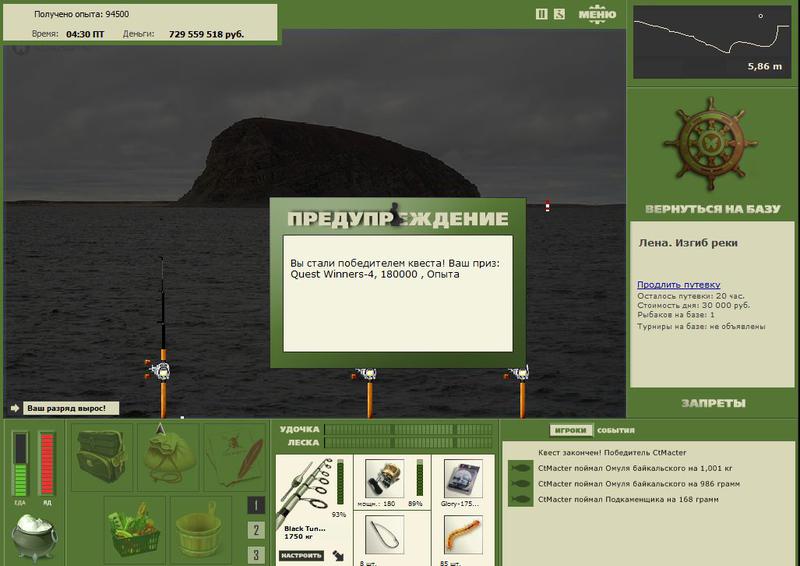
Task: Open the fish sack keepnet icon
Action: [x=169, y=456]
